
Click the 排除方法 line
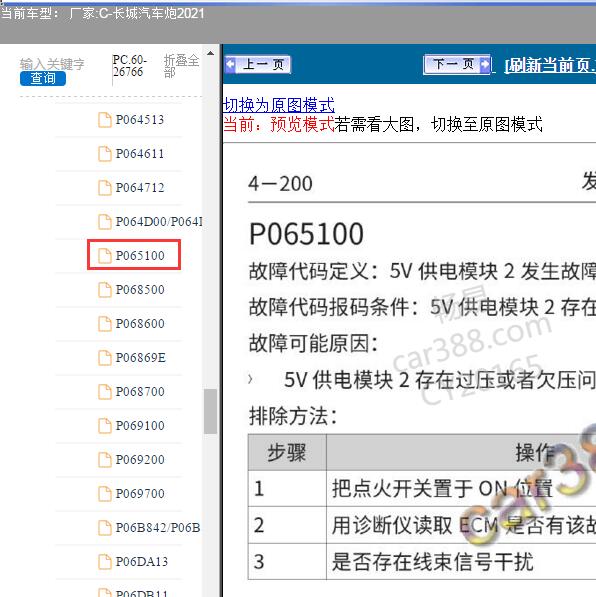[x=293, y=416]
